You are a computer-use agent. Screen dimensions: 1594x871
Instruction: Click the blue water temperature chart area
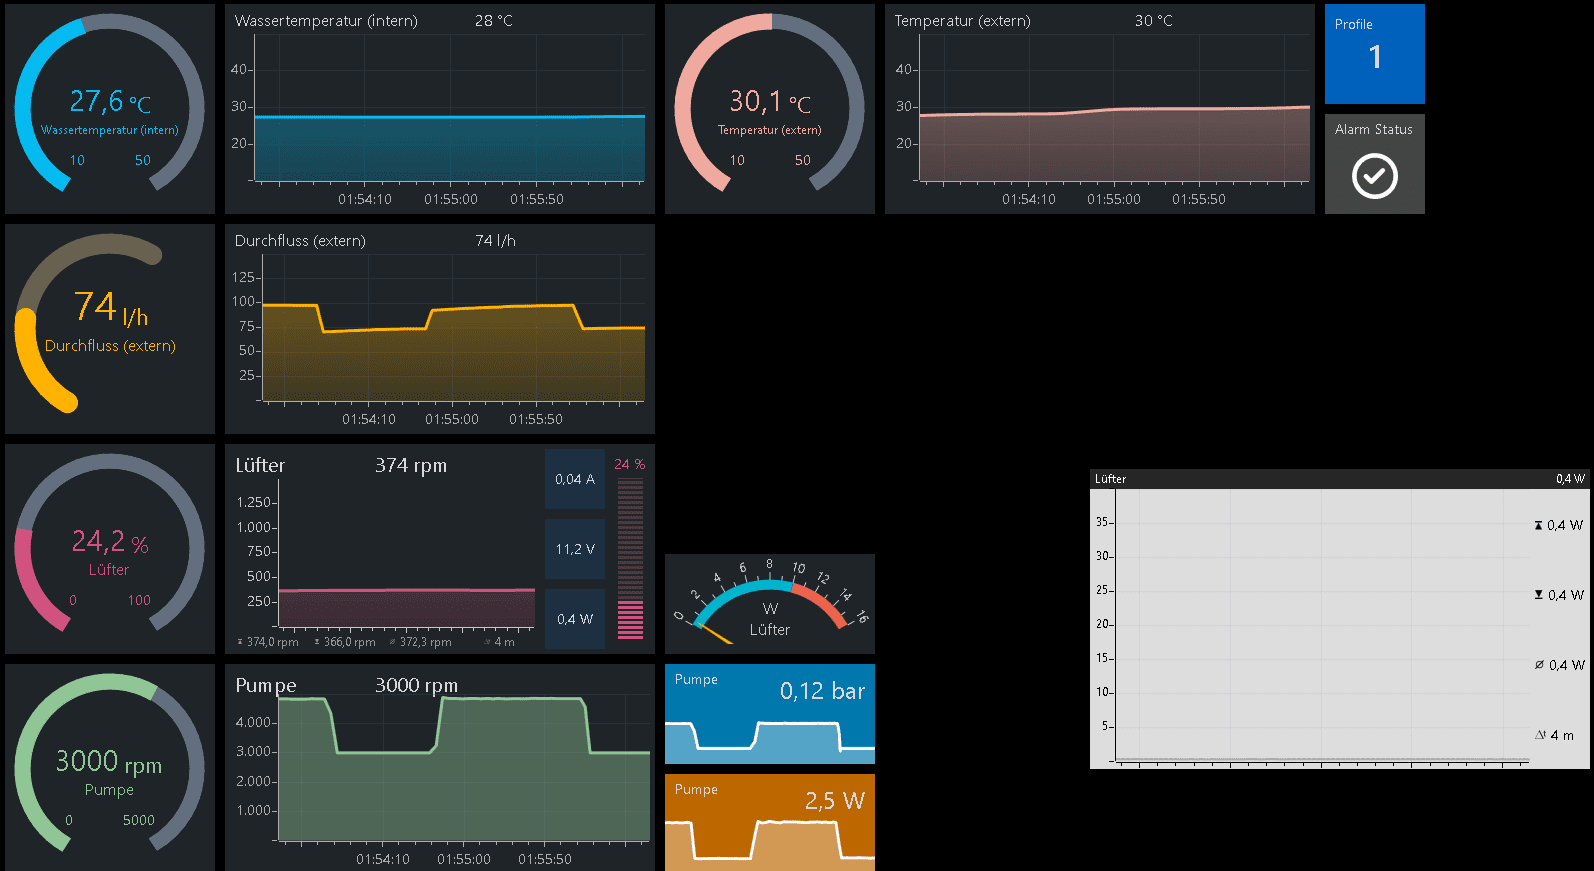[x=450, y=148]
